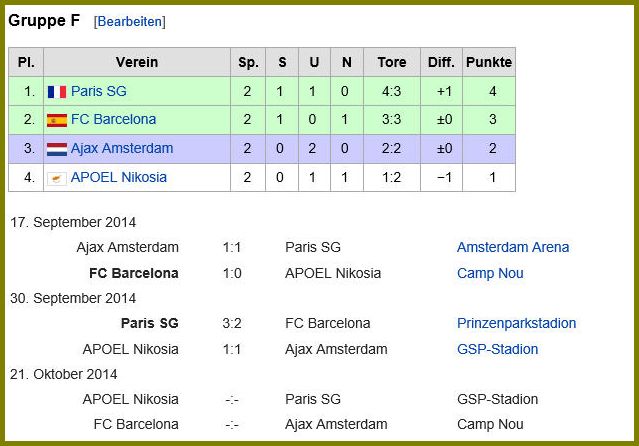This screenshot has height=446, width=639.
Task: Click the Punkte column header
Action: click(x=489, y=62)
